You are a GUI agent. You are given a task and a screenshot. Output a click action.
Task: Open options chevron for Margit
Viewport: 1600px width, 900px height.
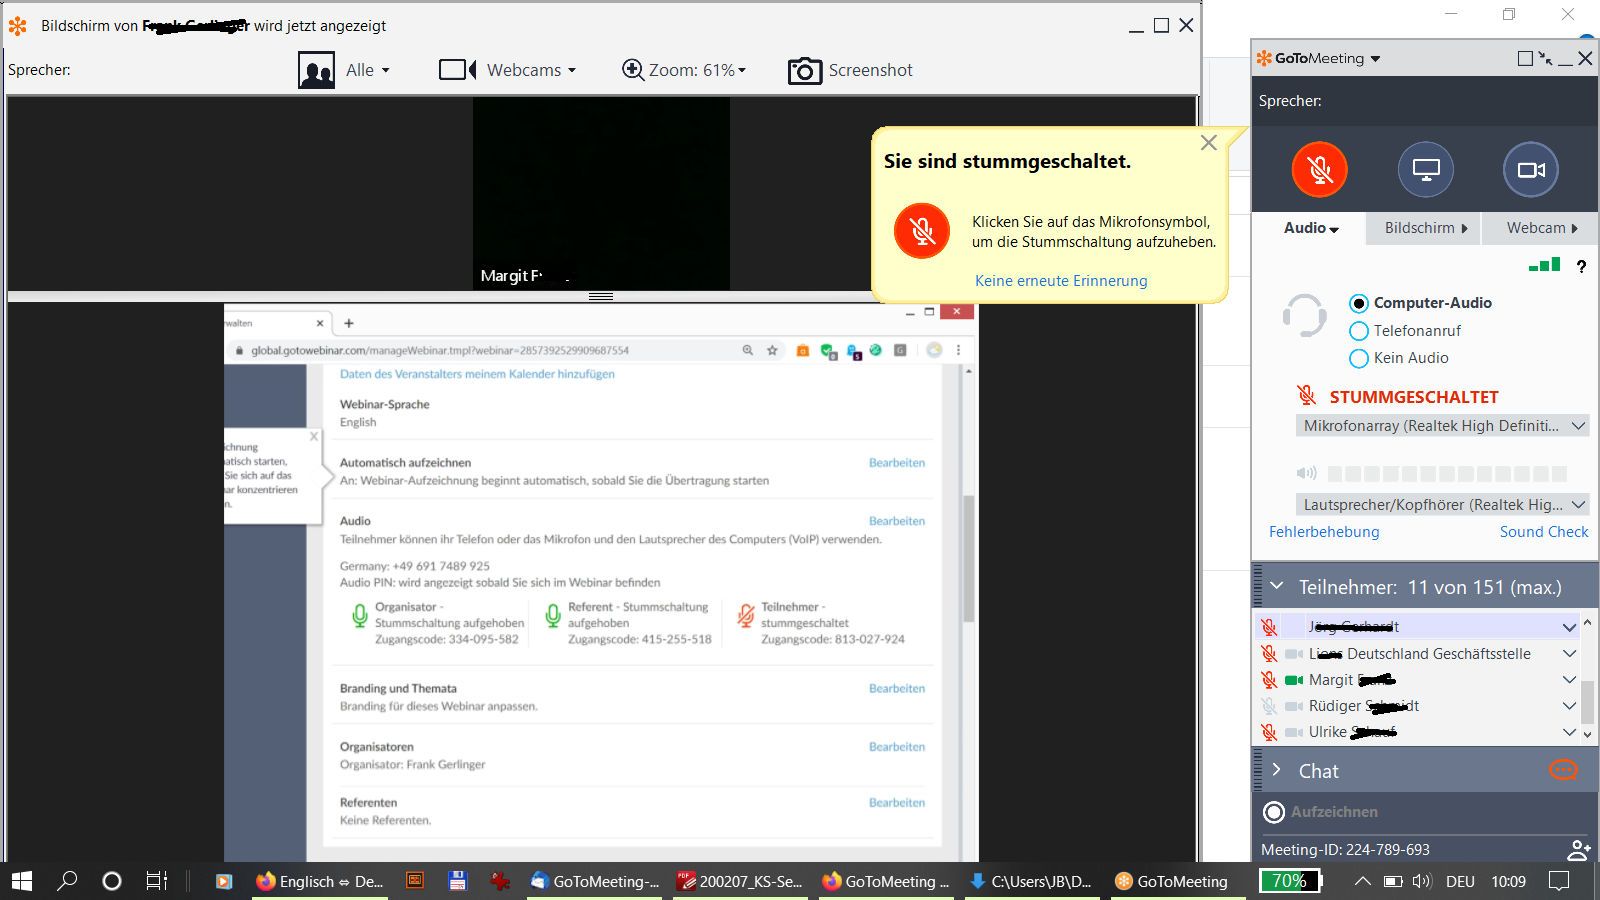1569,679
